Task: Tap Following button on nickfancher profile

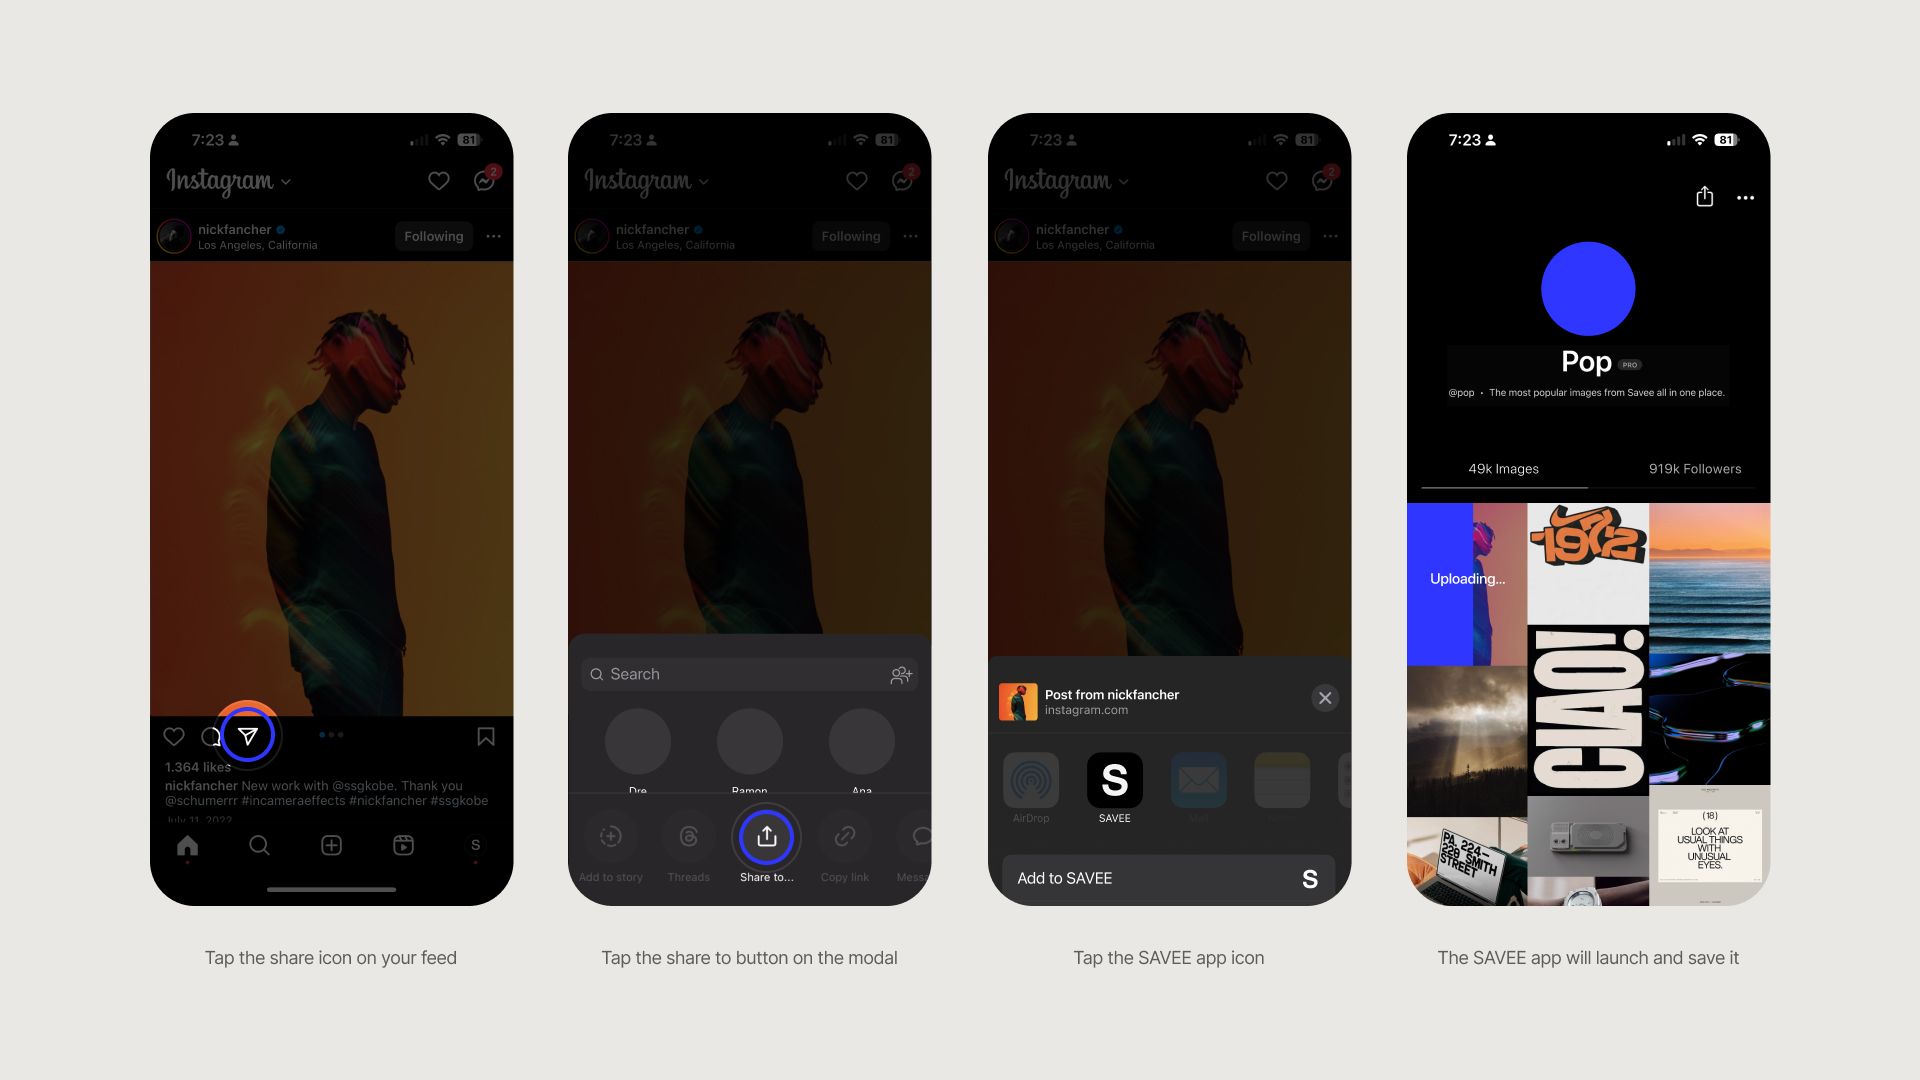Action: pyautogui.click(x=434, y=236)
